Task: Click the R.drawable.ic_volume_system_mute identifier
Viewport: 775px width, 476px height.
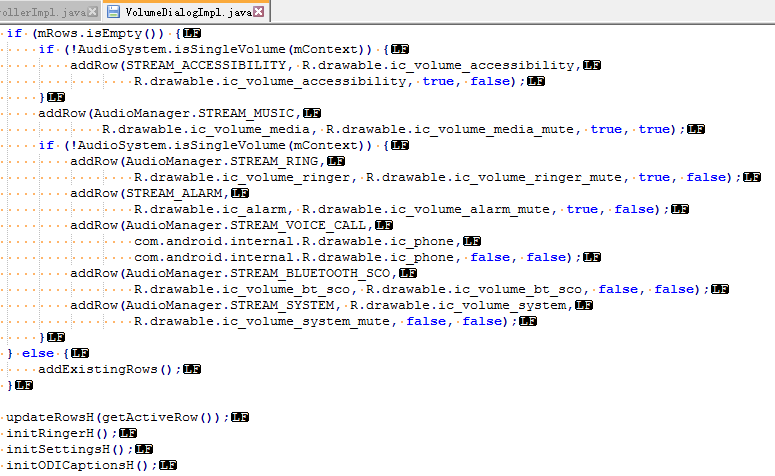Action: point(262,321)
